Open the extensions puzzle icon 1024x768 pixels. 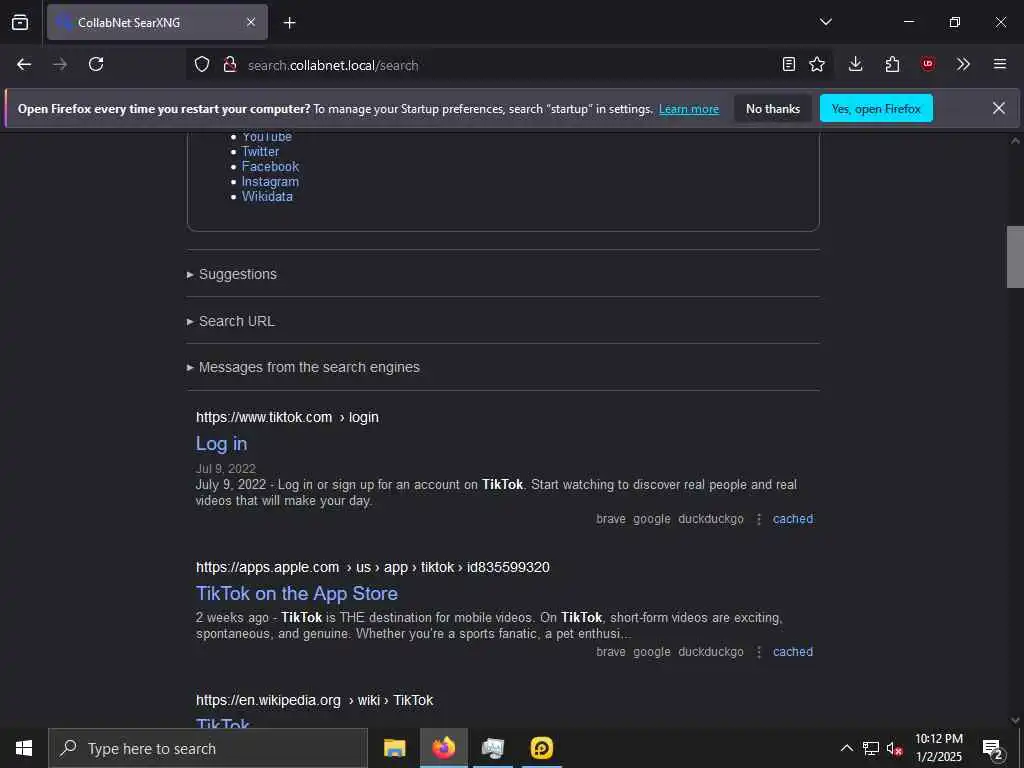coord(892,64)
